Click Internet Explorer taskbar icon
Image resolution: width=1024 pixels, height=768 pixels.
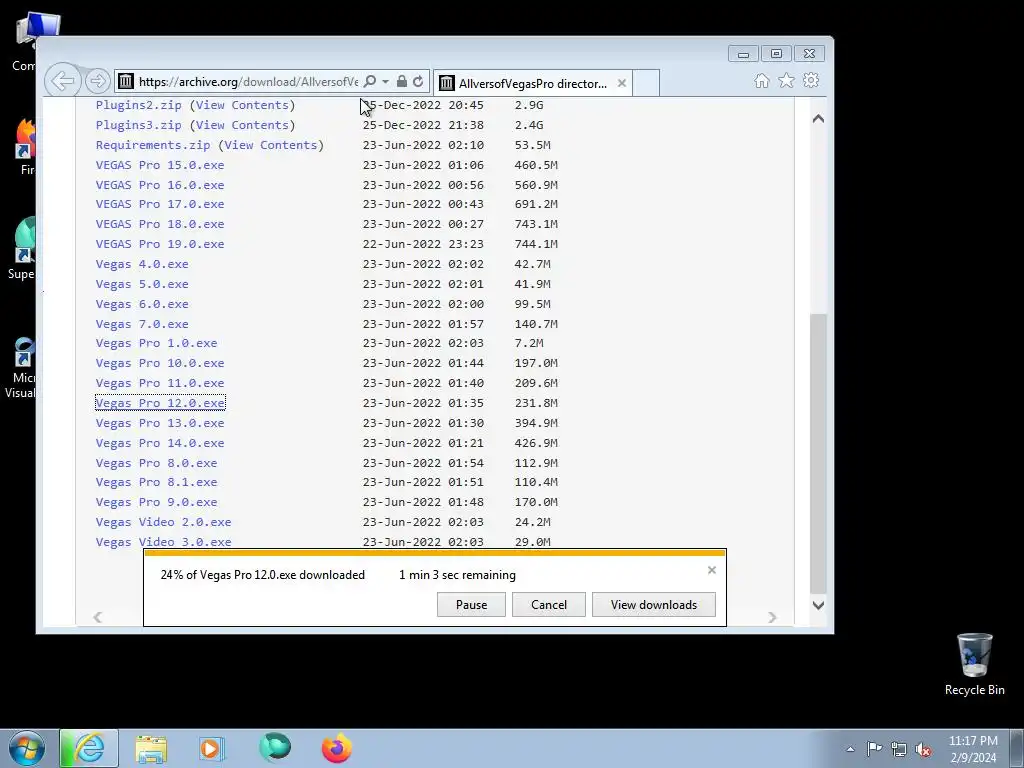click(x=89, y=748)
